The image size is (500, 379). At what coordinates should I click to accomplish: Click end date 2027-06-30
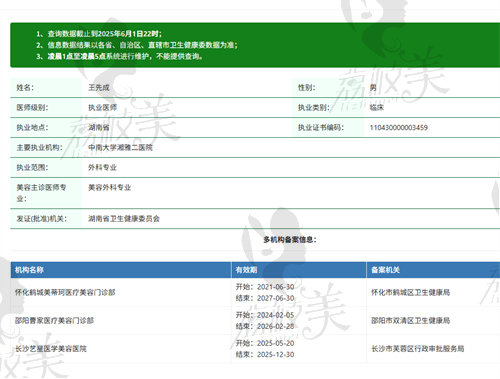(x=275, y=298)
